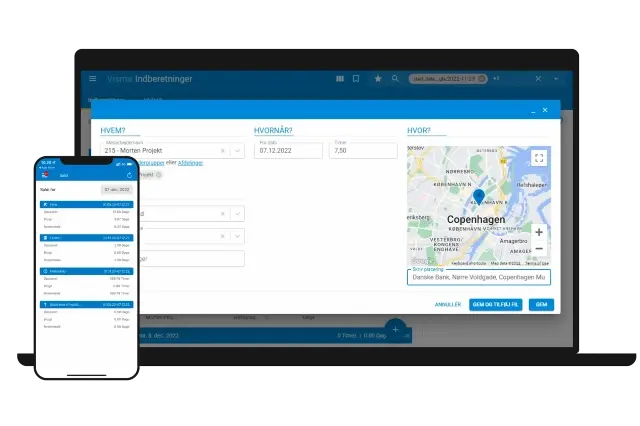
Task: Click the Afdelinger link
Action: tap(190, 162)
